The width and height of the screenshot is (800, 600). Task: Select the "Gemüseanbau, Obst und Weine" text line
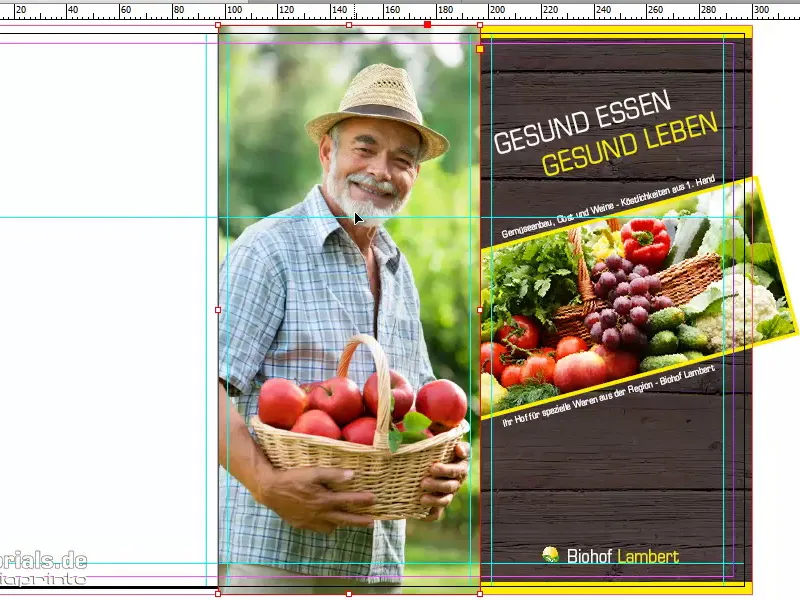coord(608,207)
